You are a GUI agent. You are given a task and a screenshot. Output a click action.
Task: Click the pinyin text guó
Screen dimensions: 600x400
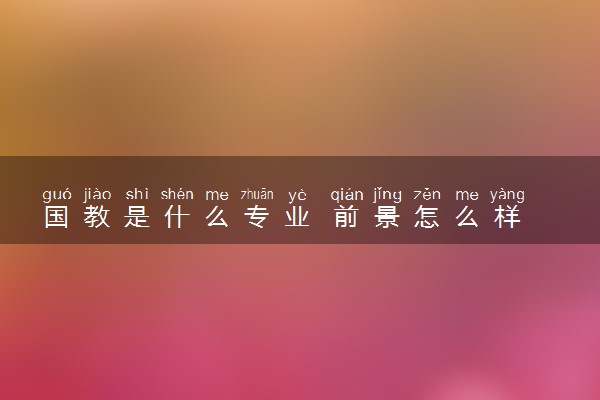[57, 194]
